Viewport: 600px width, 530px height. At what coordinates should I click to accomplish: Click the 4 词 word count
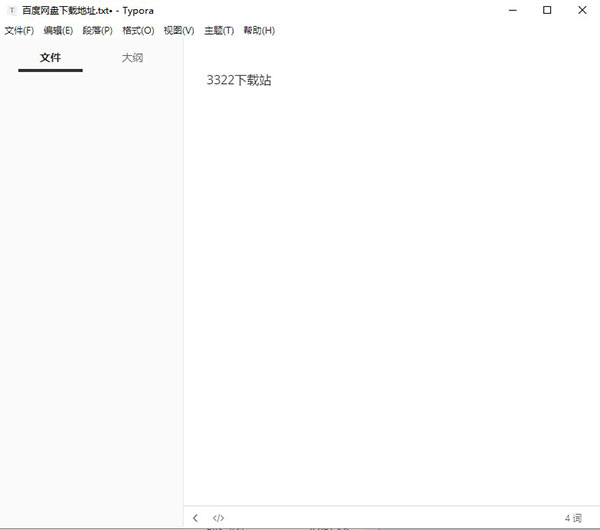(573, 518)
